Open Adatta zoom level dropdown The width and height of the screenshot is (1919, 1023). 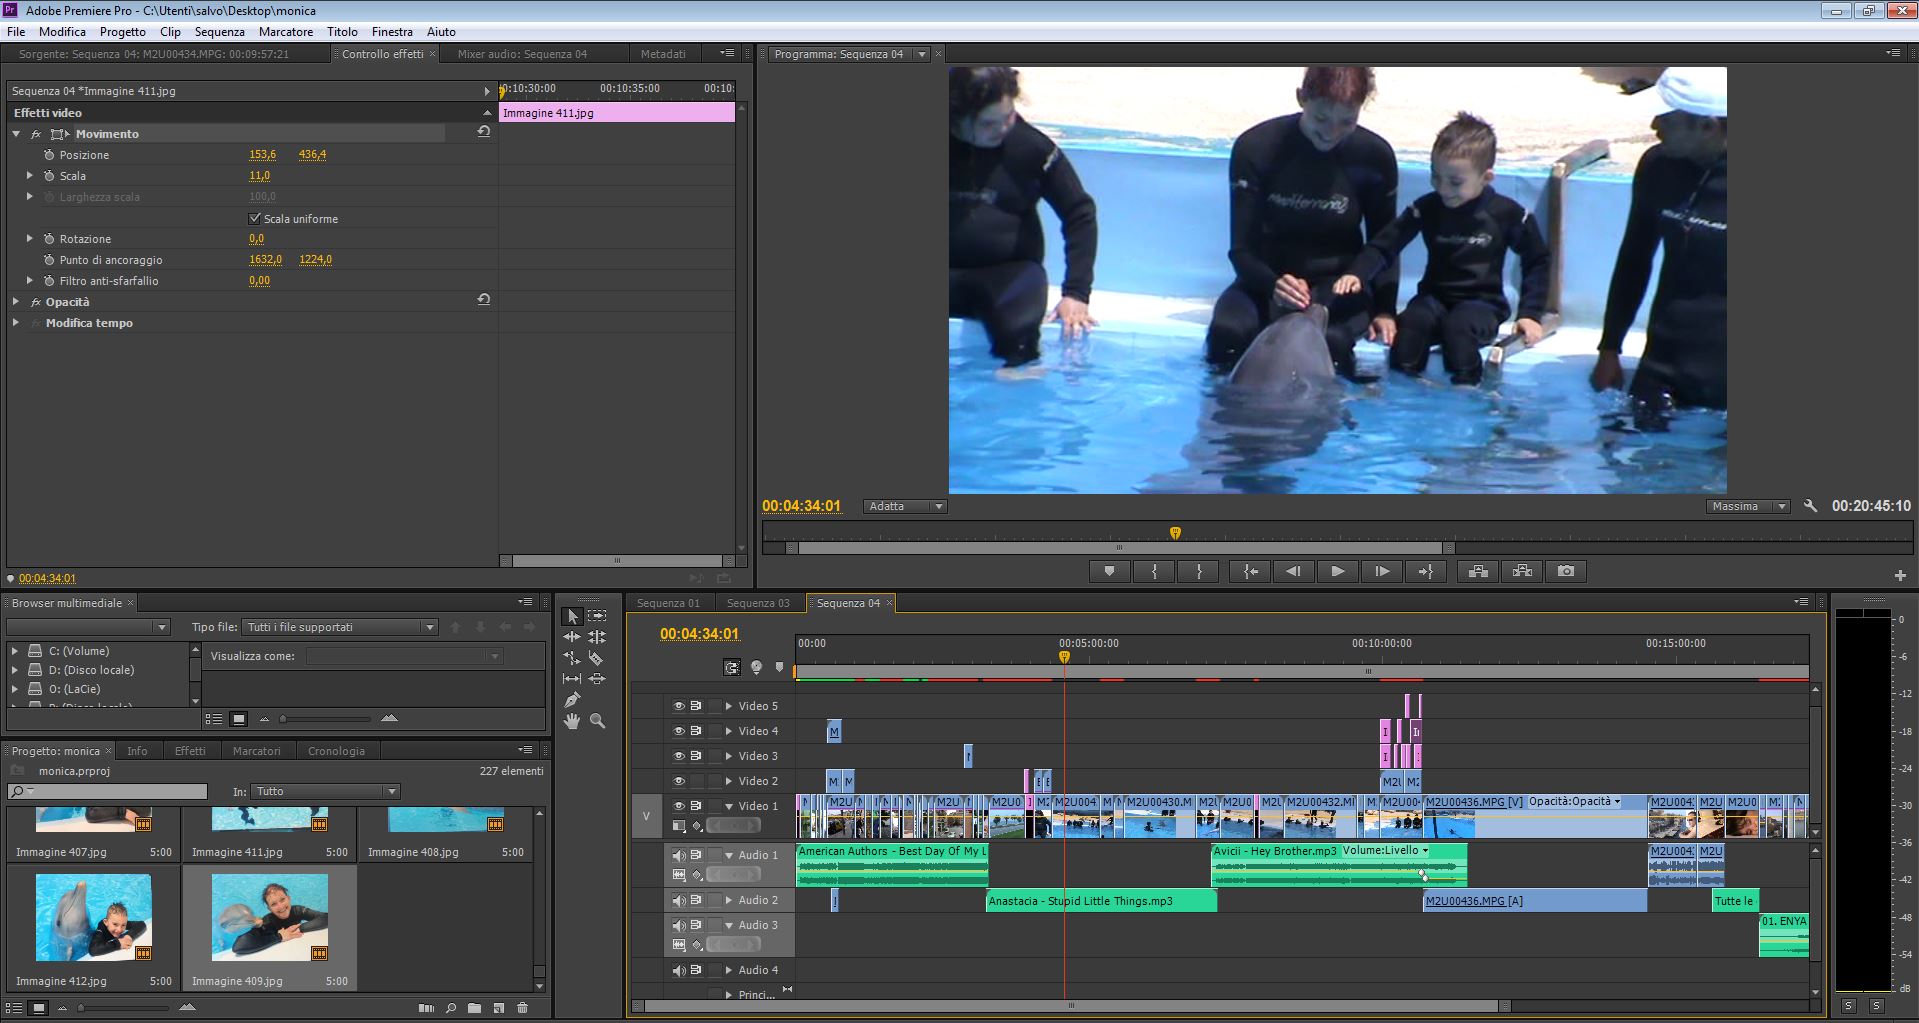point(905,506)
